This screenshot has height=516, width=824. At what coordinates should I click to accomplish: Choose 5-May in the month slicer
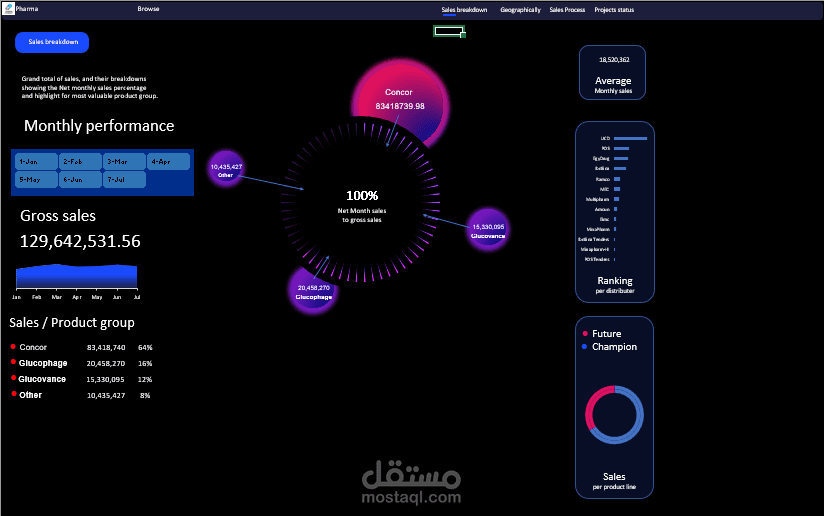36,180
